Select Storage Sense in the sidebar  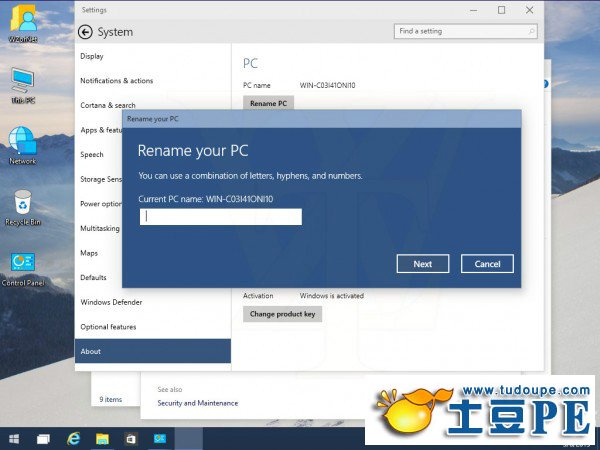pos(101,179)
